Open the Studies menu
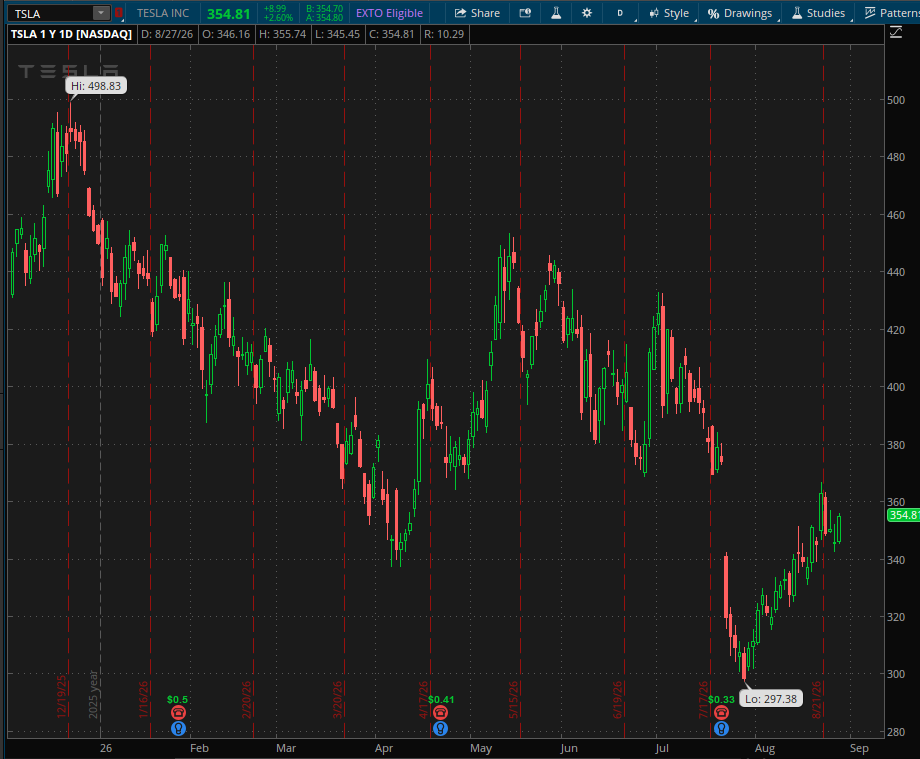The width and height of the screenshot is (920, 759). (818, 13)
